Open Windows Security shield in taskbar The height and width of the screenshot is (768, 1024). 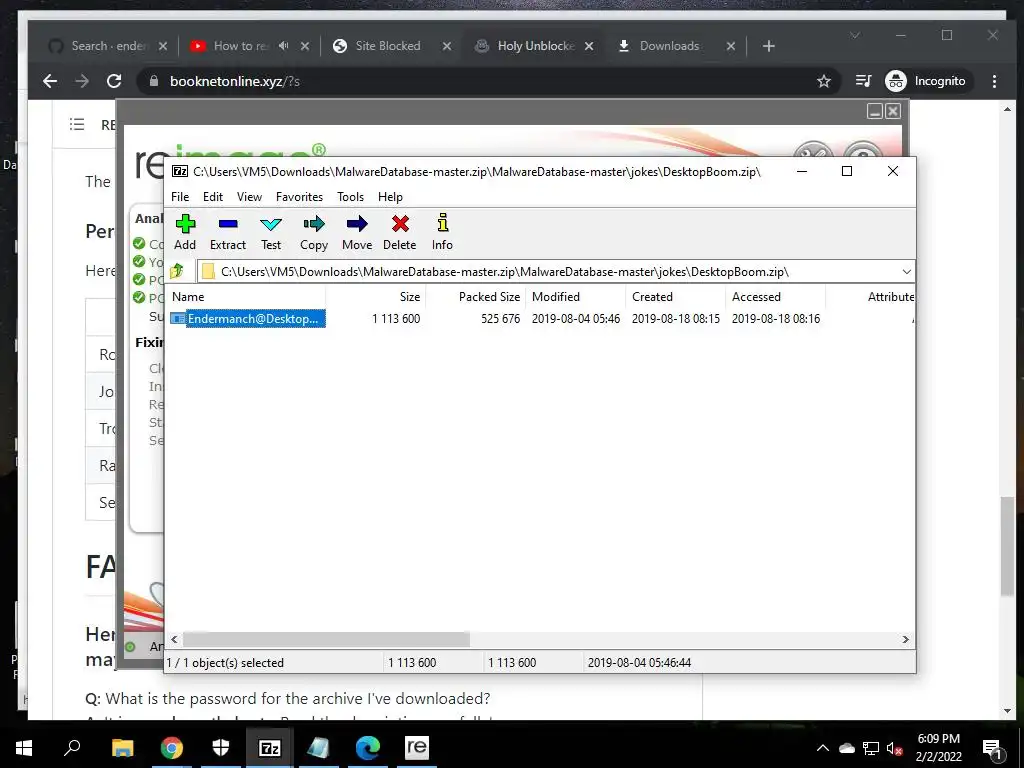[221, 748]
